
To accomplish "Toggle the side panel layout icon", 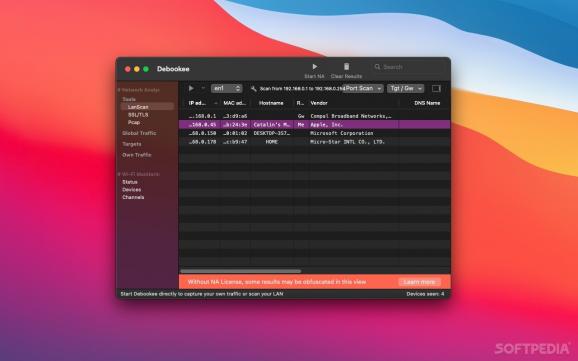I will (x=436, y=88).
